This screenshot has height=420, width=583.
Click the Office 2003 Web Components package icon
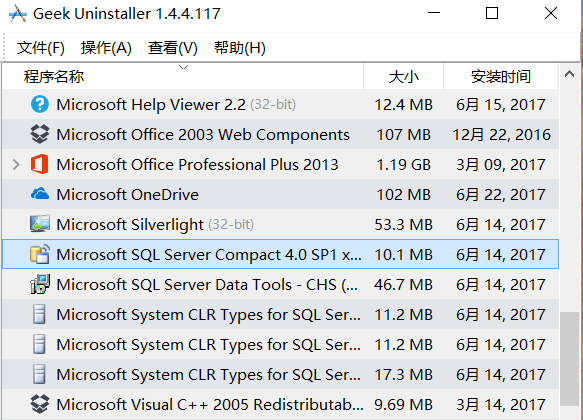click(39, 134)
